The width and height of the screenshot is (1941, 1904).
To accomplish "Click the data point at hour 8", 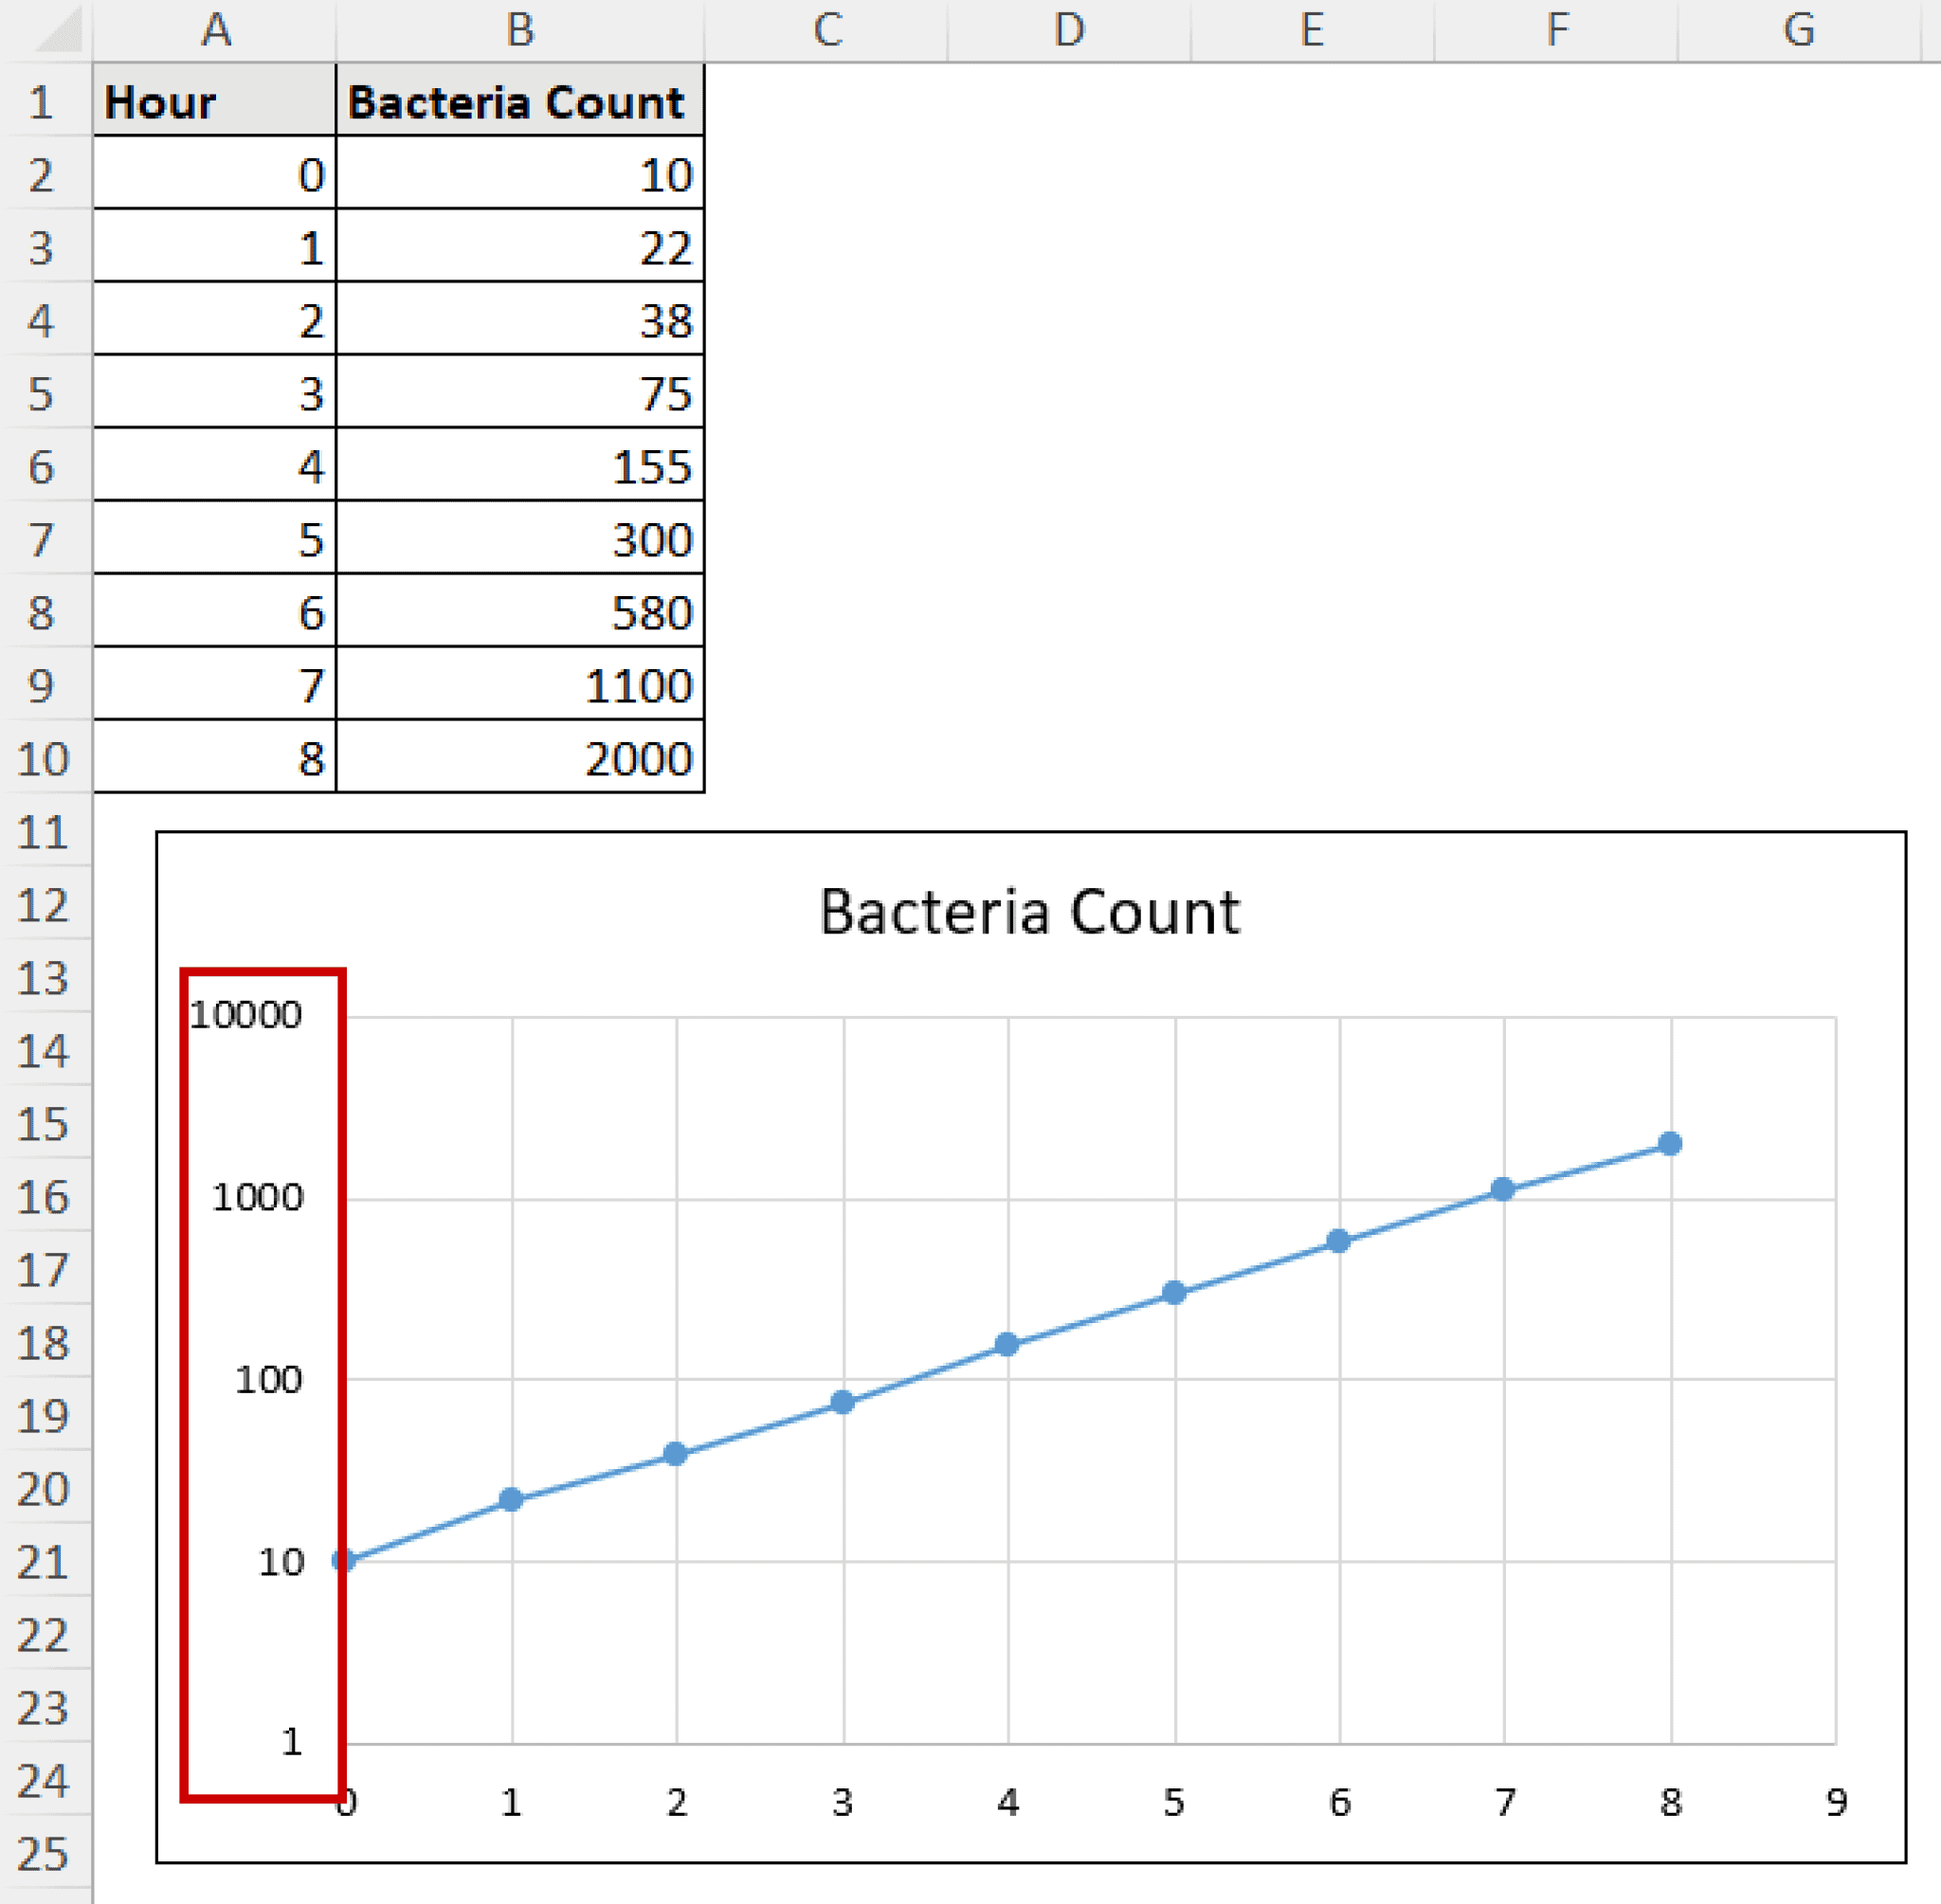I will (x=1668, y=1143).
